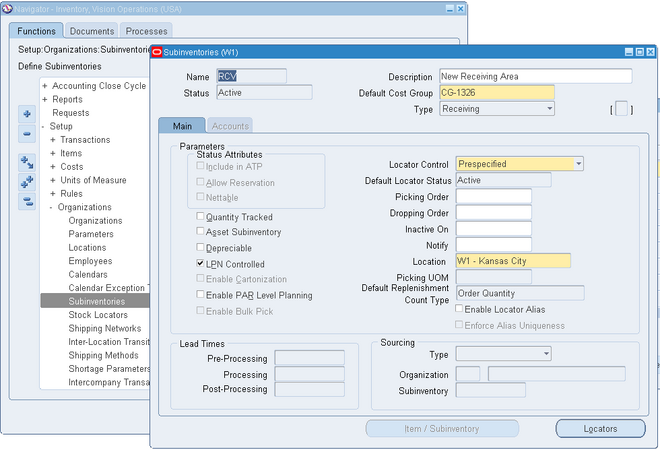Open the Sourcing Type dropdown
Image resolution: width=660 pixels, height=450 pixels.
point(546,354)
